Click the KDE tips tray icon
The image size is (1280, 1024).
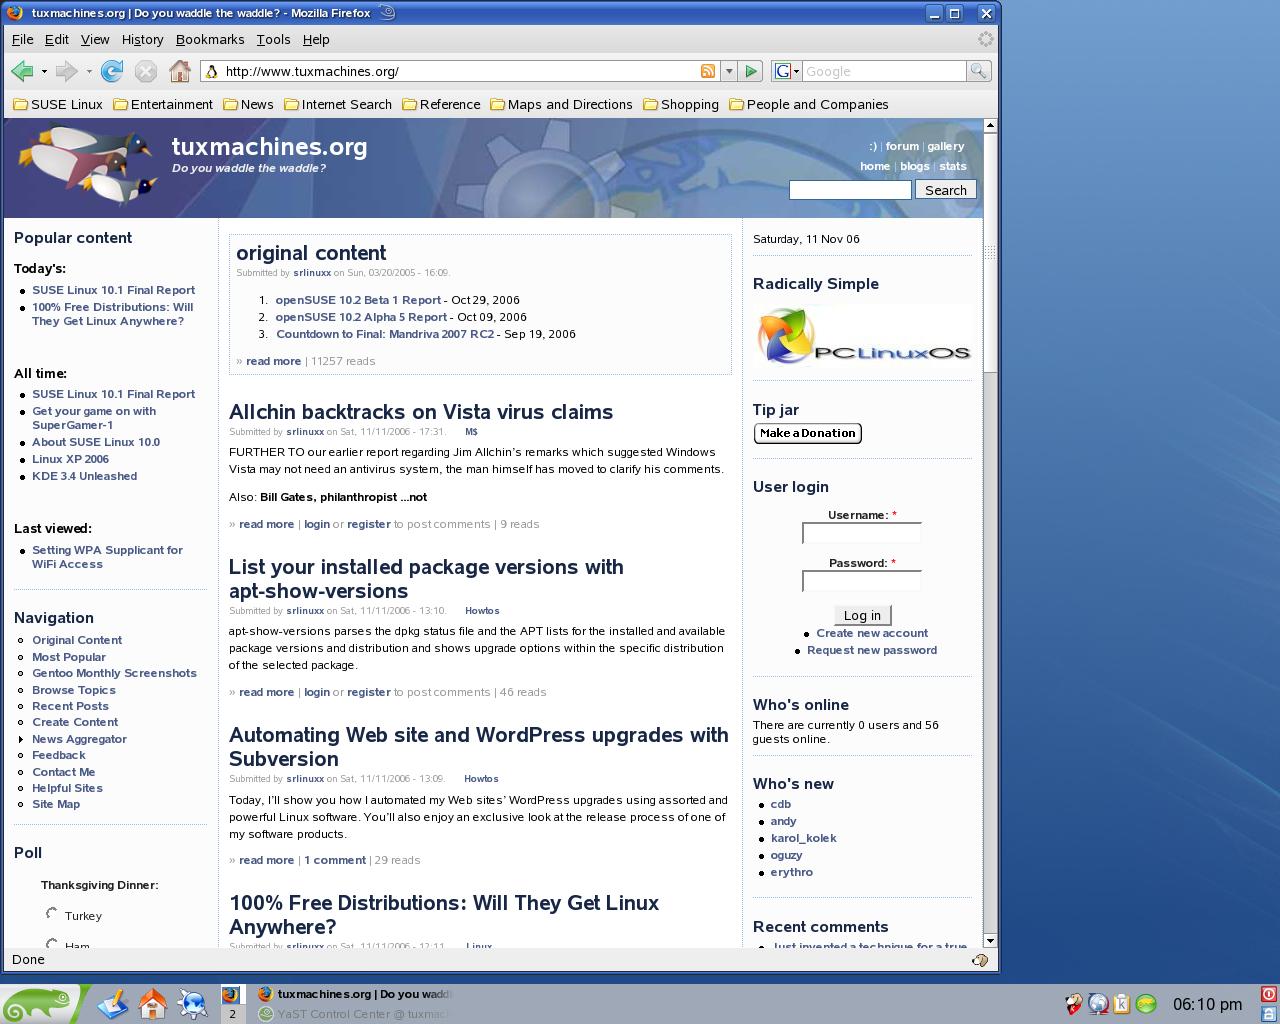click(1074, 1004)
